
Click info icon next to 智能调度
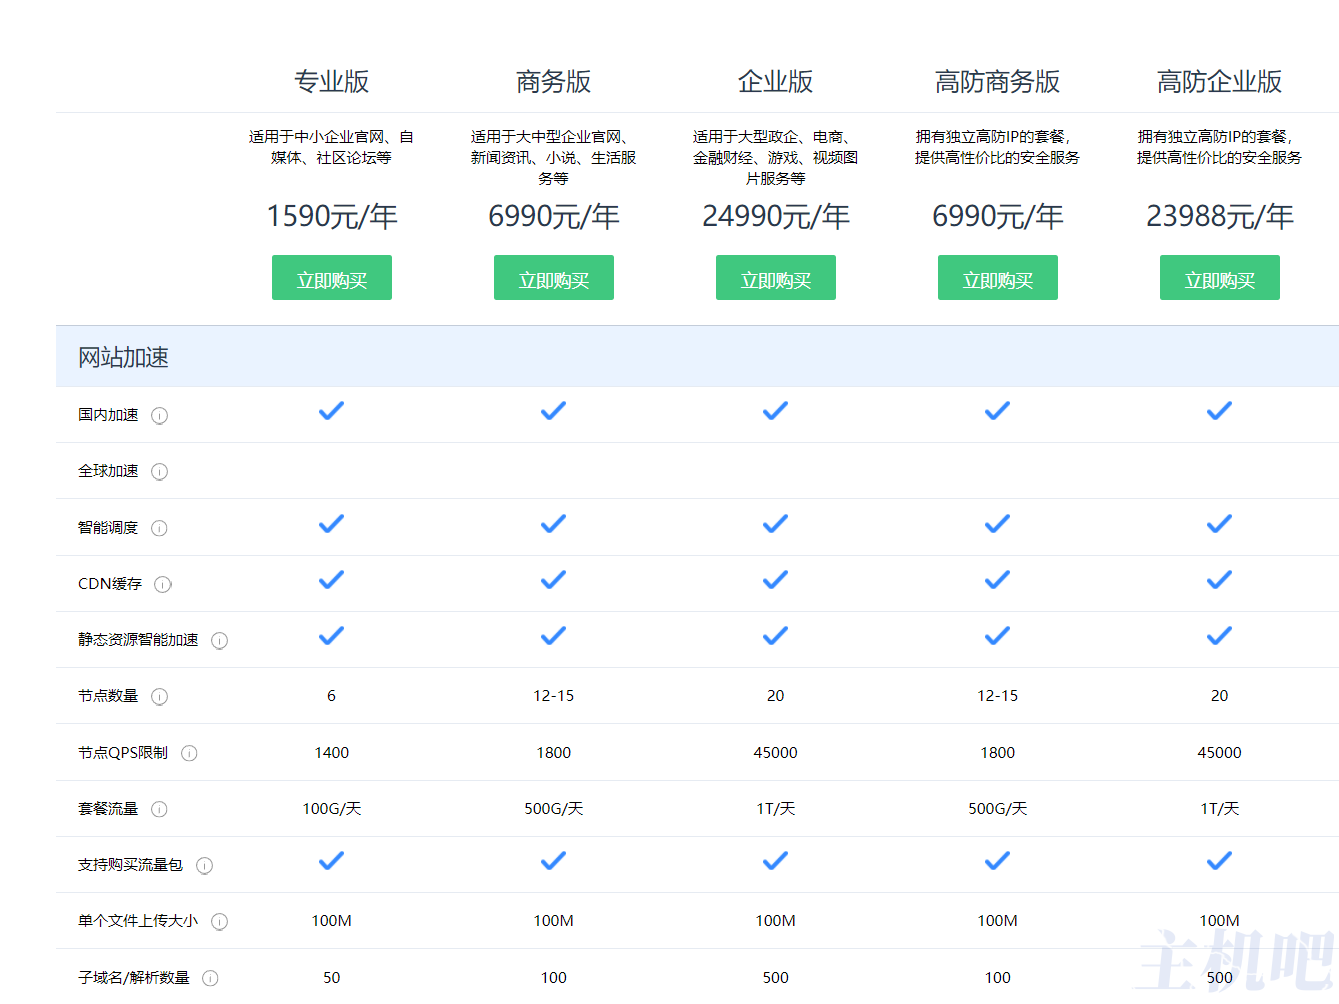tap(159, 528)
